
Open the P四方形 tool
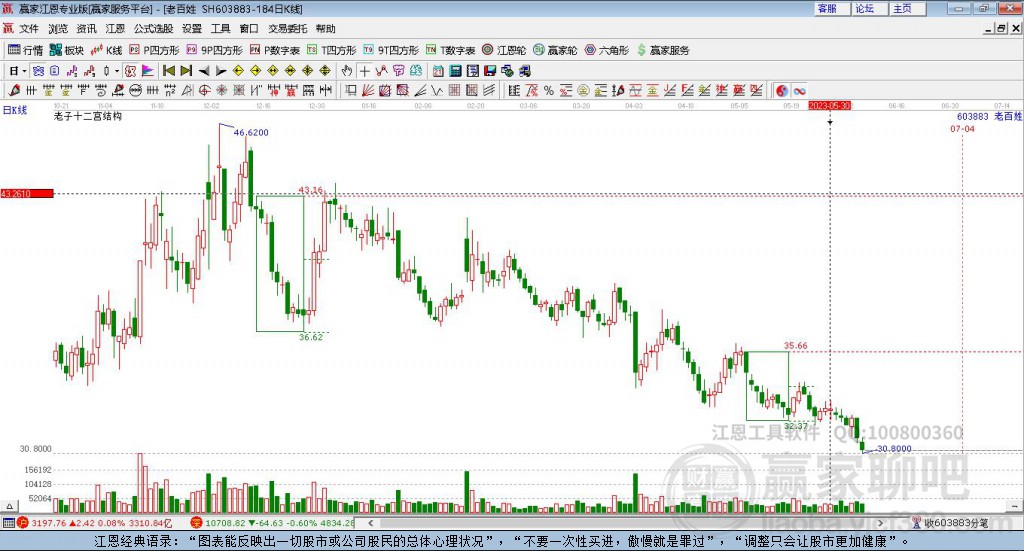coord(154,50)
